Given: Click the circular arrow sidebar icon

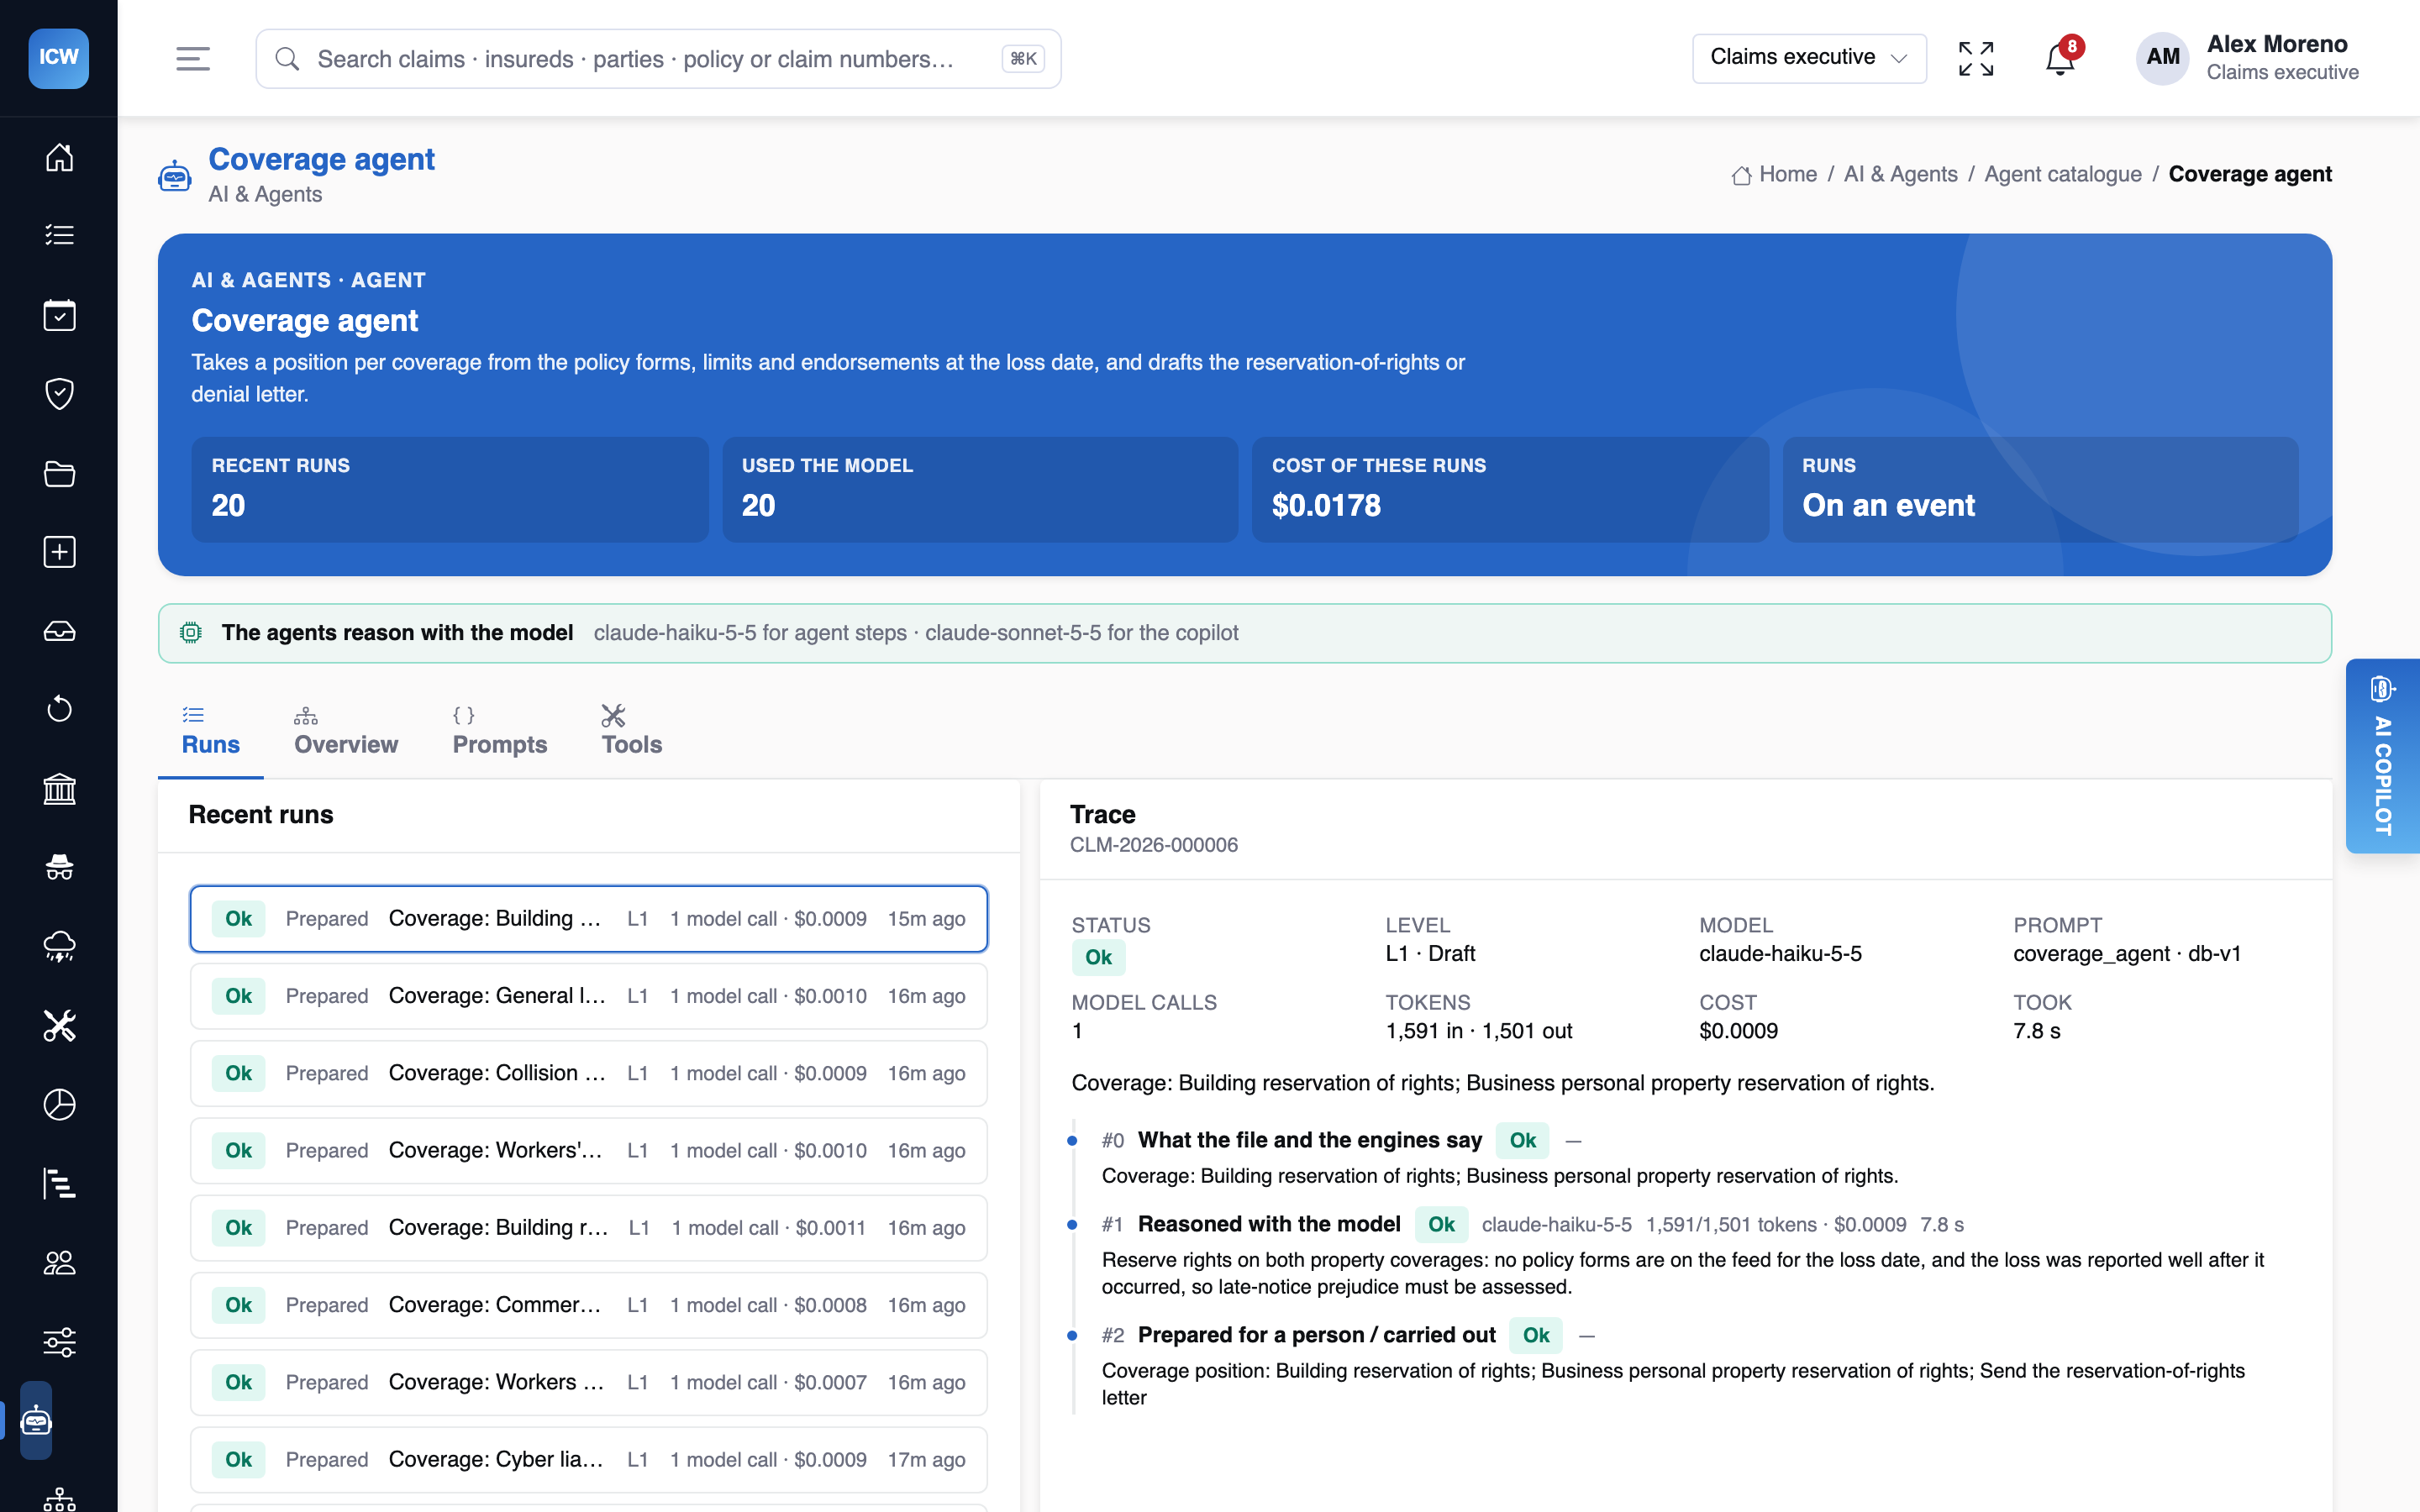Looking at the screenshot, I should click(x=59, y=709).
